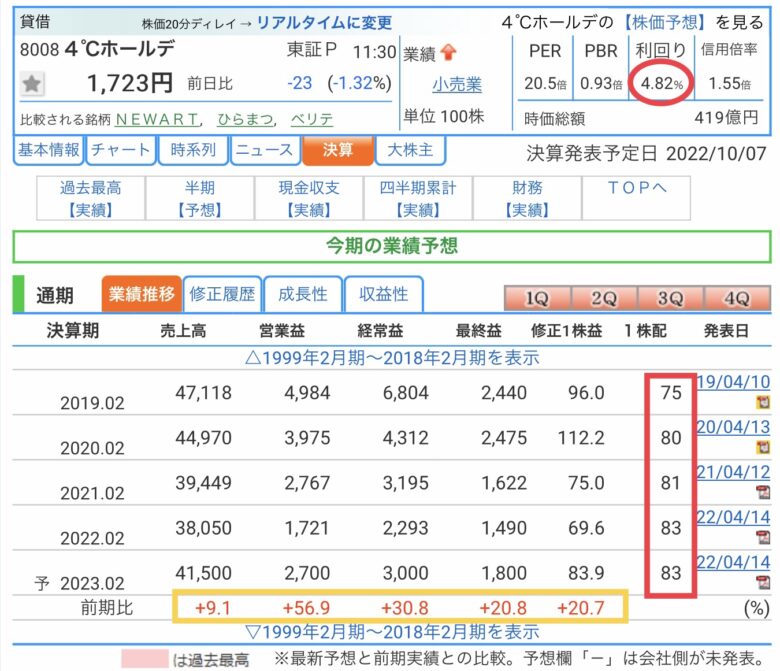Screen dimensions: 780x671
Task: Click 1株配 value 75 for 2019.02
Action: tap(671, 393)
